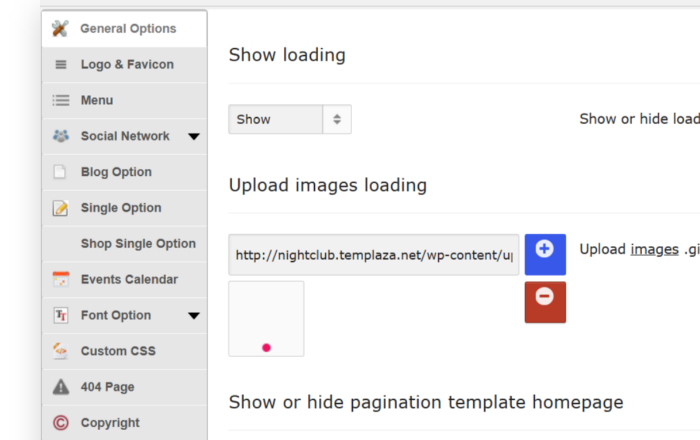Click the Logo & Favicon lines icon
The height and width of the screenshot is (440, 700).
(61, 65)
